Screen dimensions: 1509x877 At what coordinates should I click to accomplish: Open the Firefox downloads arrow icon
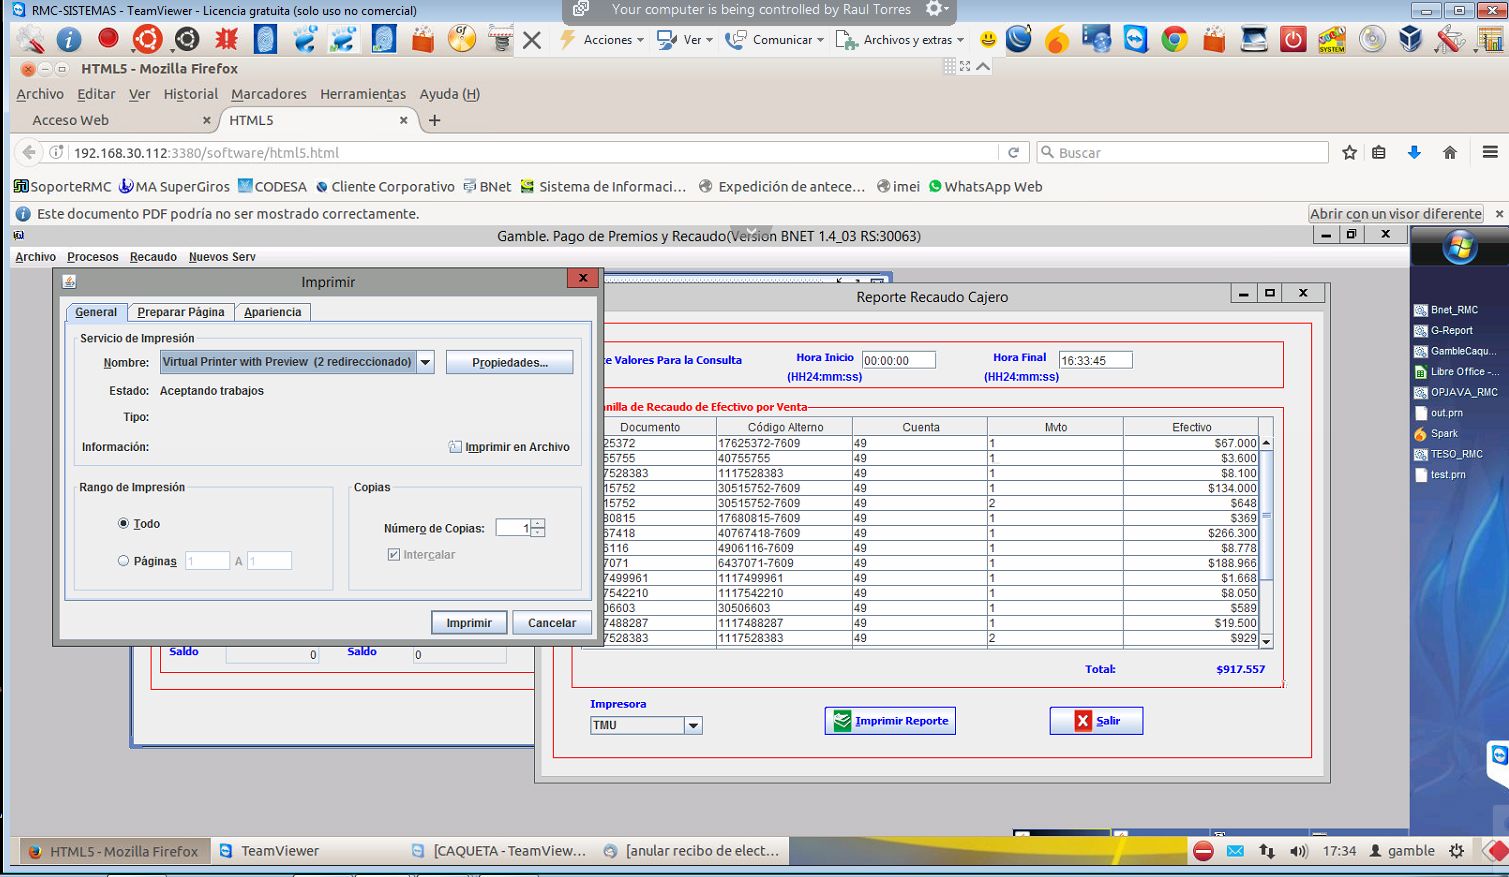click(x=1414, y=153)
